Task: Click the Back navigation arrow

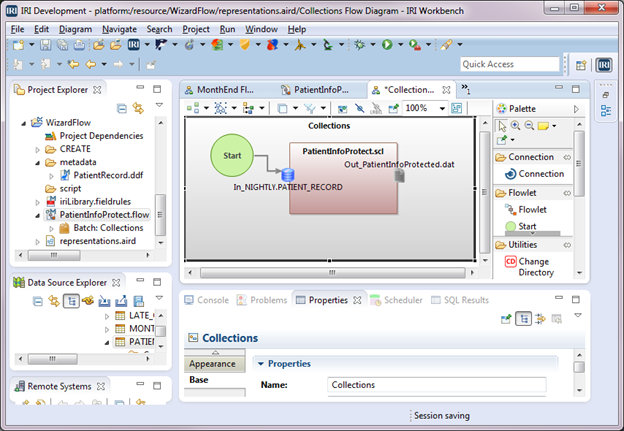Action: [91, 64]
